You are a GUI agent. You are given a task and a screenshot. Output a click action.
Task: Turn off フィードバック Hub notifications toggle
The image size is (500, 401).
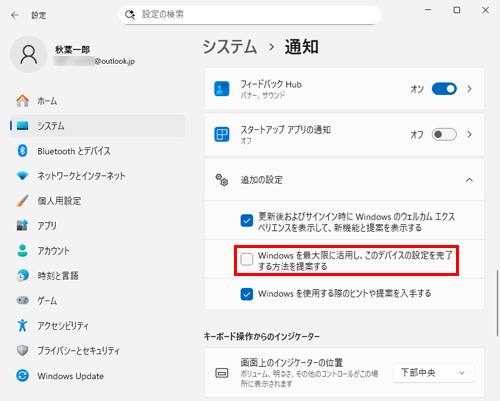tap(444, 89)
